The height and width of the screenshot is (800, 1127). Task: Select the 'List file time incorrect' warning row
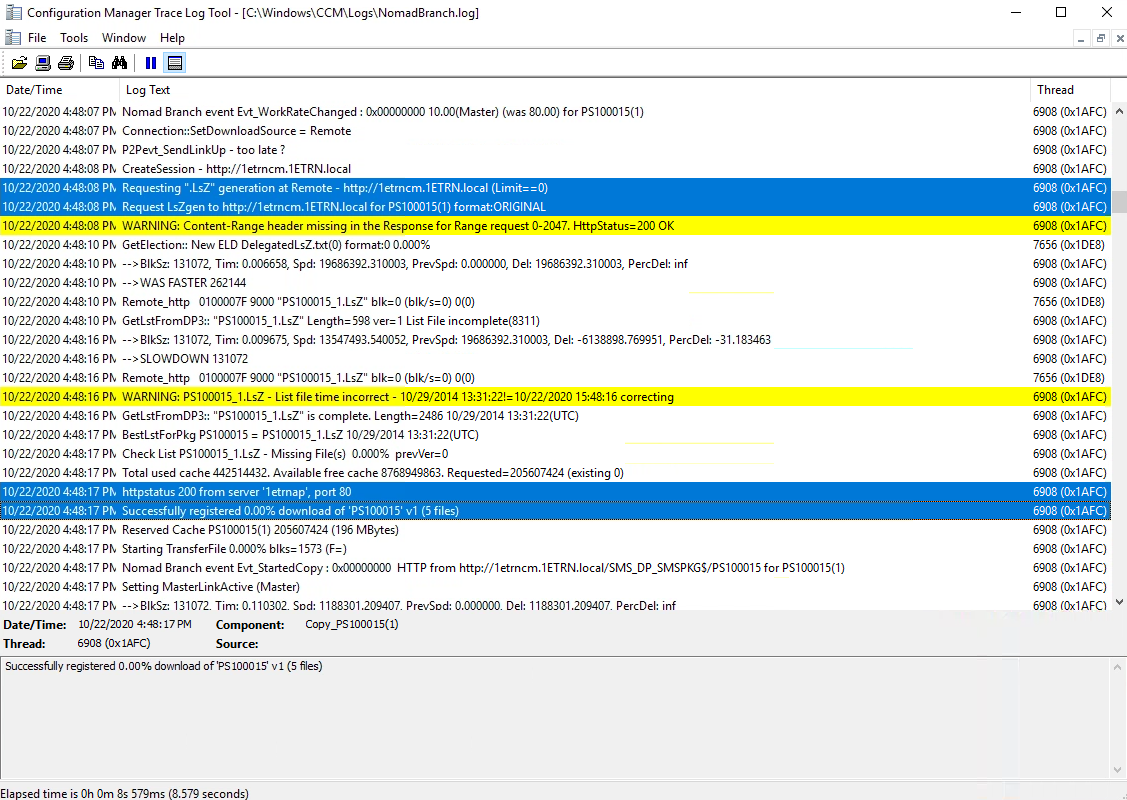500,397
